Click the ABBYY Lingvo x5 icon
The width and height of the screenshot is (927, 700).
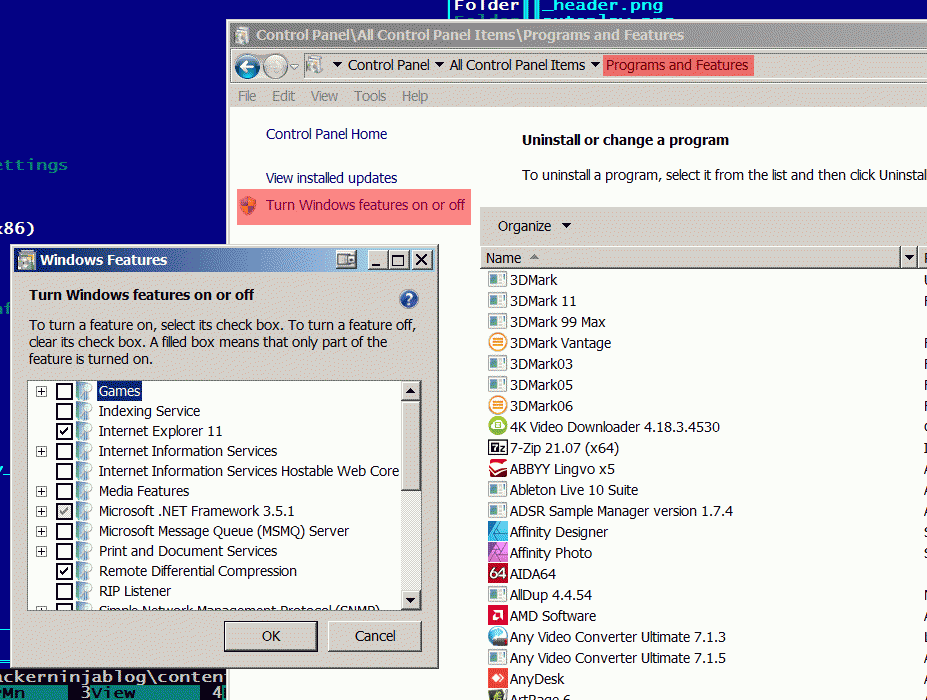[497, 468]
